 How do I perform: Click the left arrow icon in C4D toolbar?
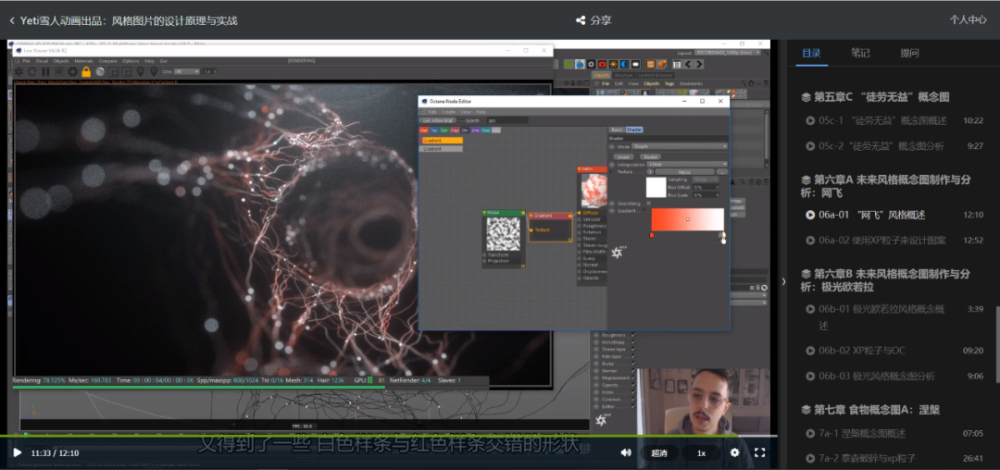[688, 64]
